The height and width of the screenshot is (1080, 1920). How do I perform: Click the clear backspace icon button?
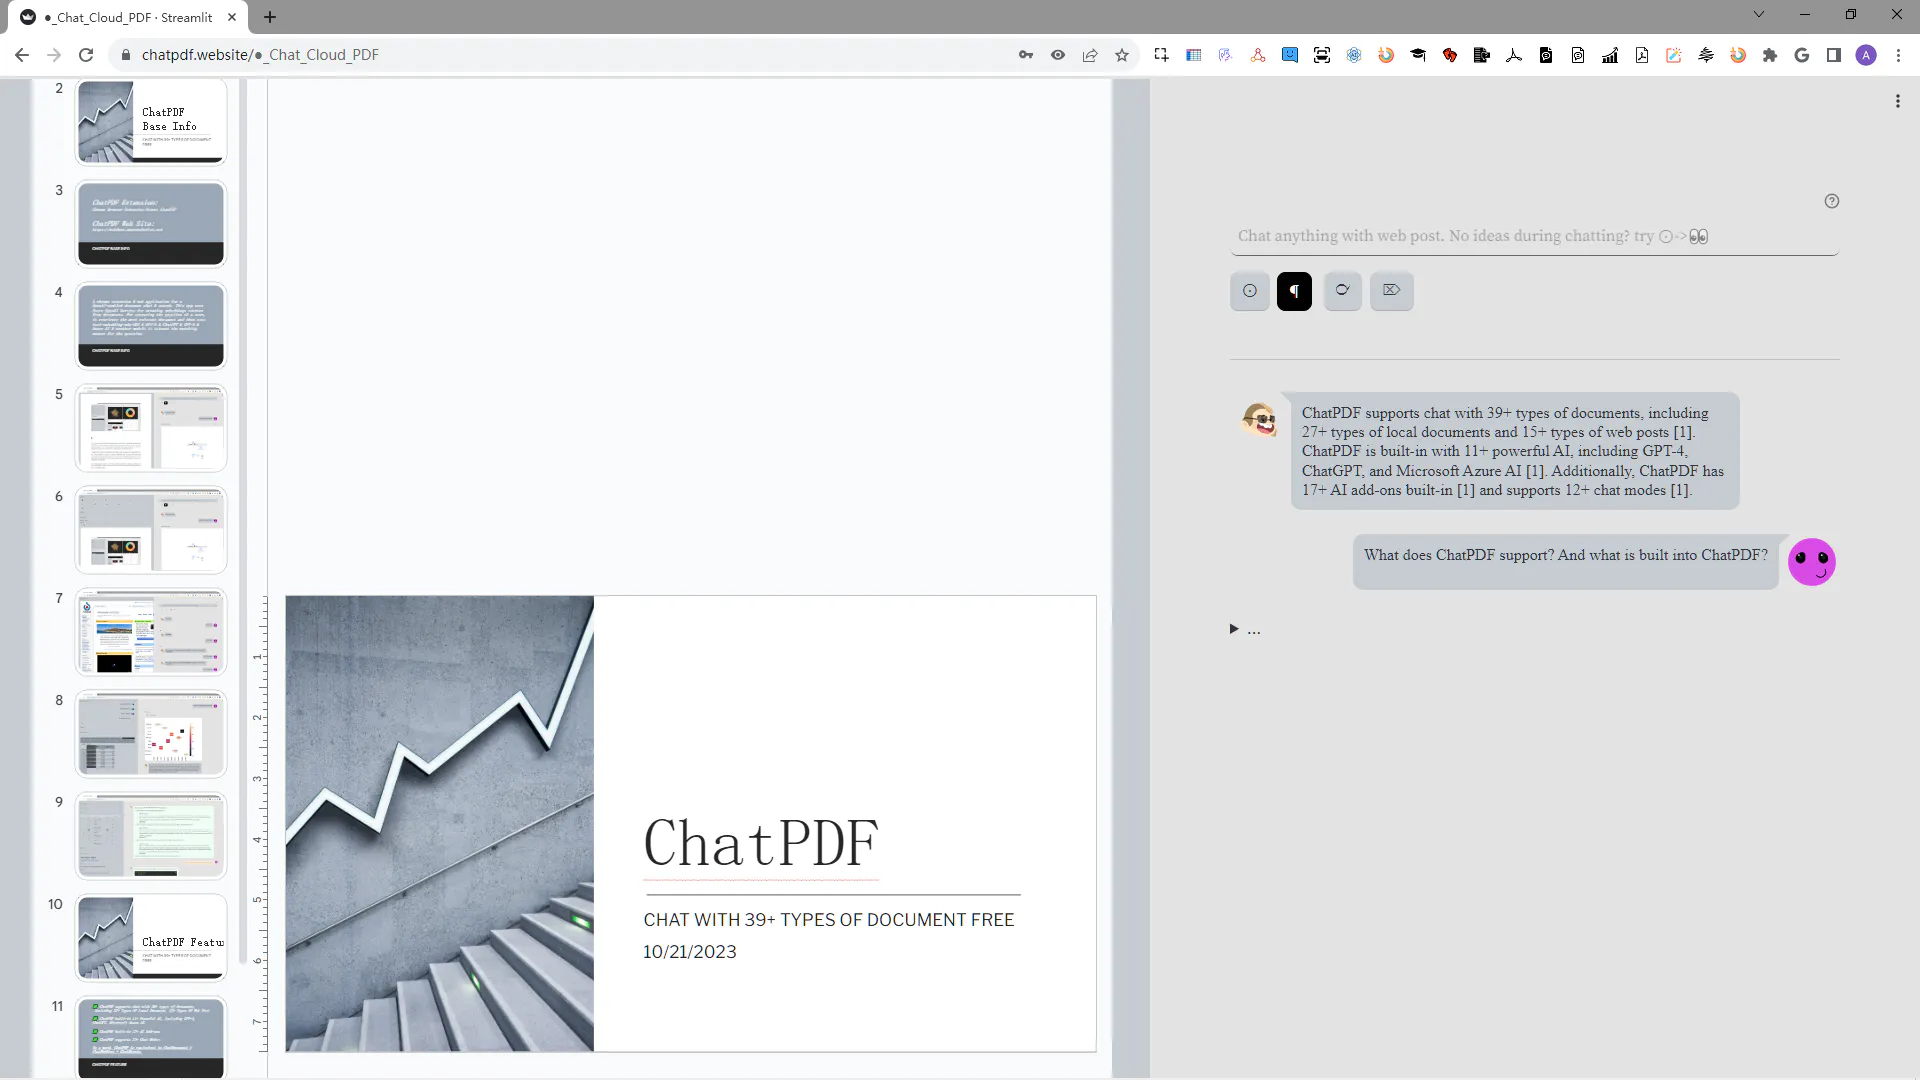(1391, 291)
